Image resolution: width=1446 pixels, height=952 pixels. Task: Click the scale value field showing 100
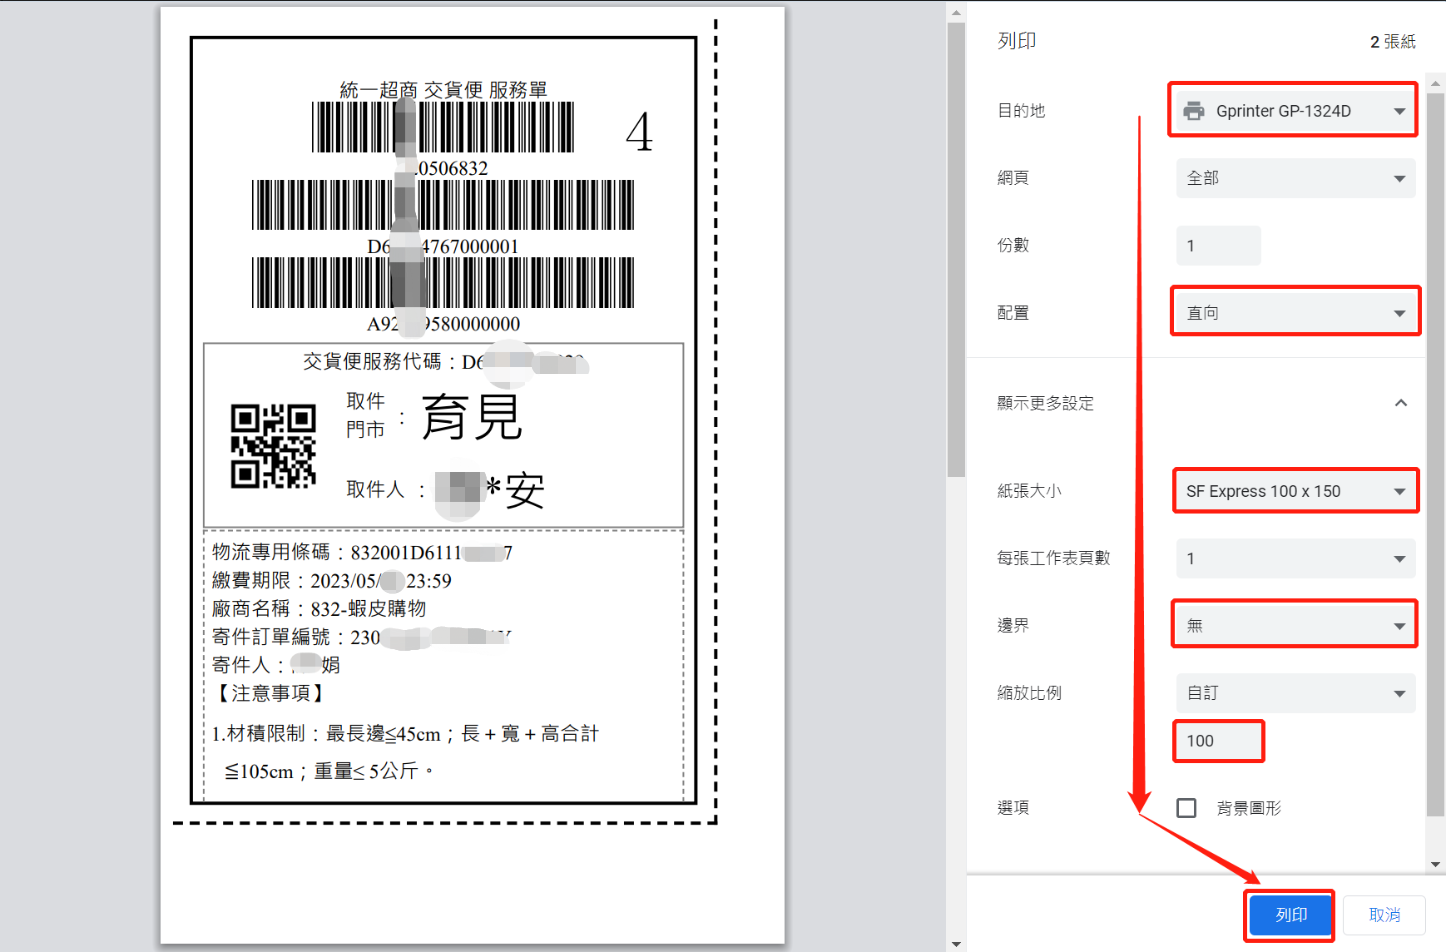click(x=1218, y=741)
